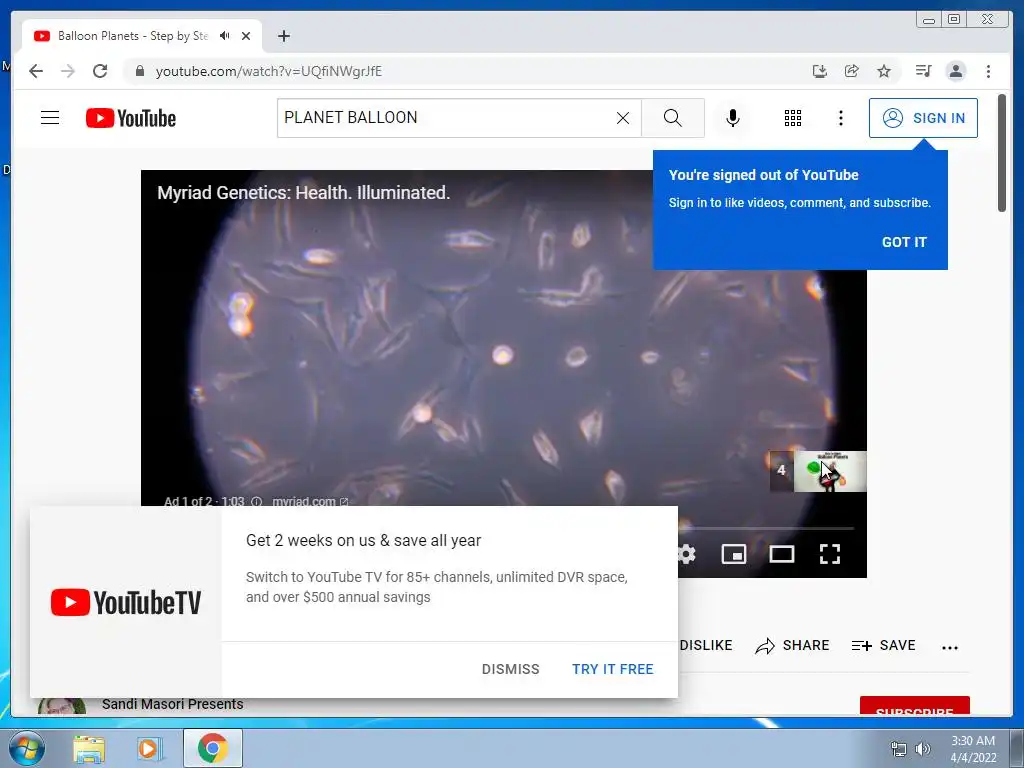
Task: Switch to theater mode
Action: pyautogui.click(x=782, y=554)
